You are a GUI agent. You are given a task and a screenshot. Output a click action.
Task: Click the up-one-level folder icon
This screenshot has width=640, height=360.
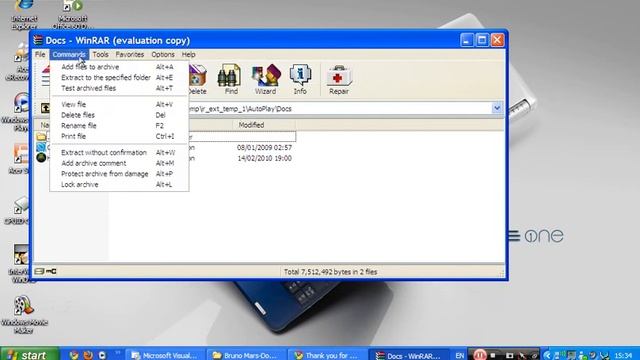[x=45, y=108]
